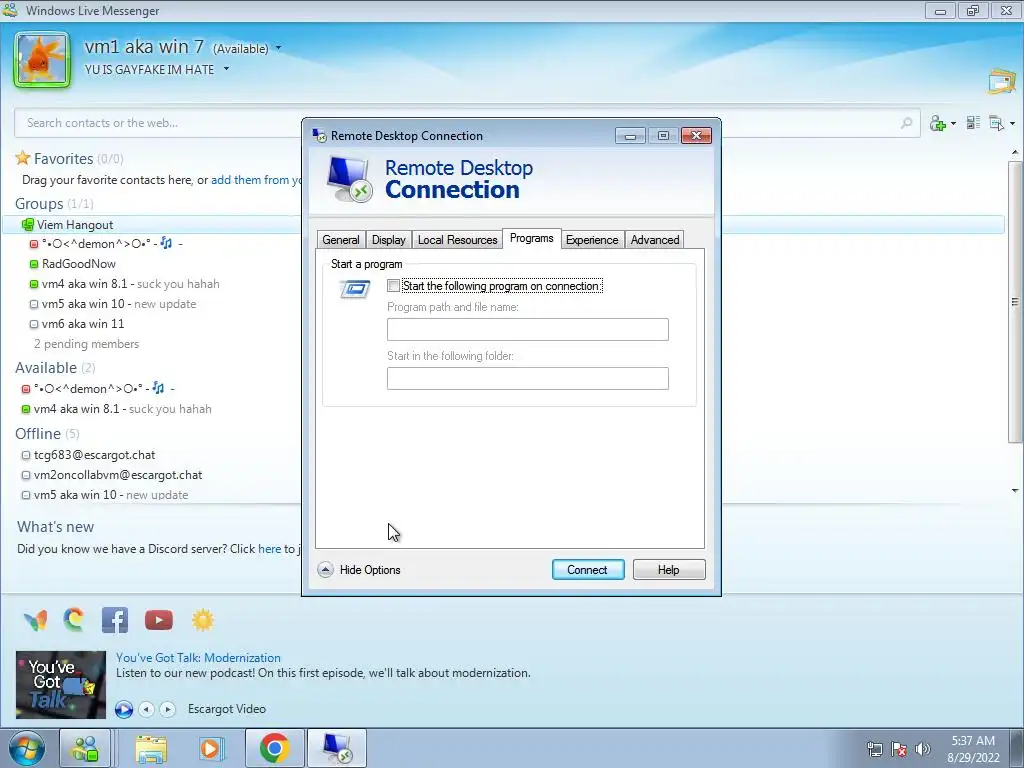Click the Start in the following folder field
Viewport: 1024px width, 768px height.
point(528,378)
